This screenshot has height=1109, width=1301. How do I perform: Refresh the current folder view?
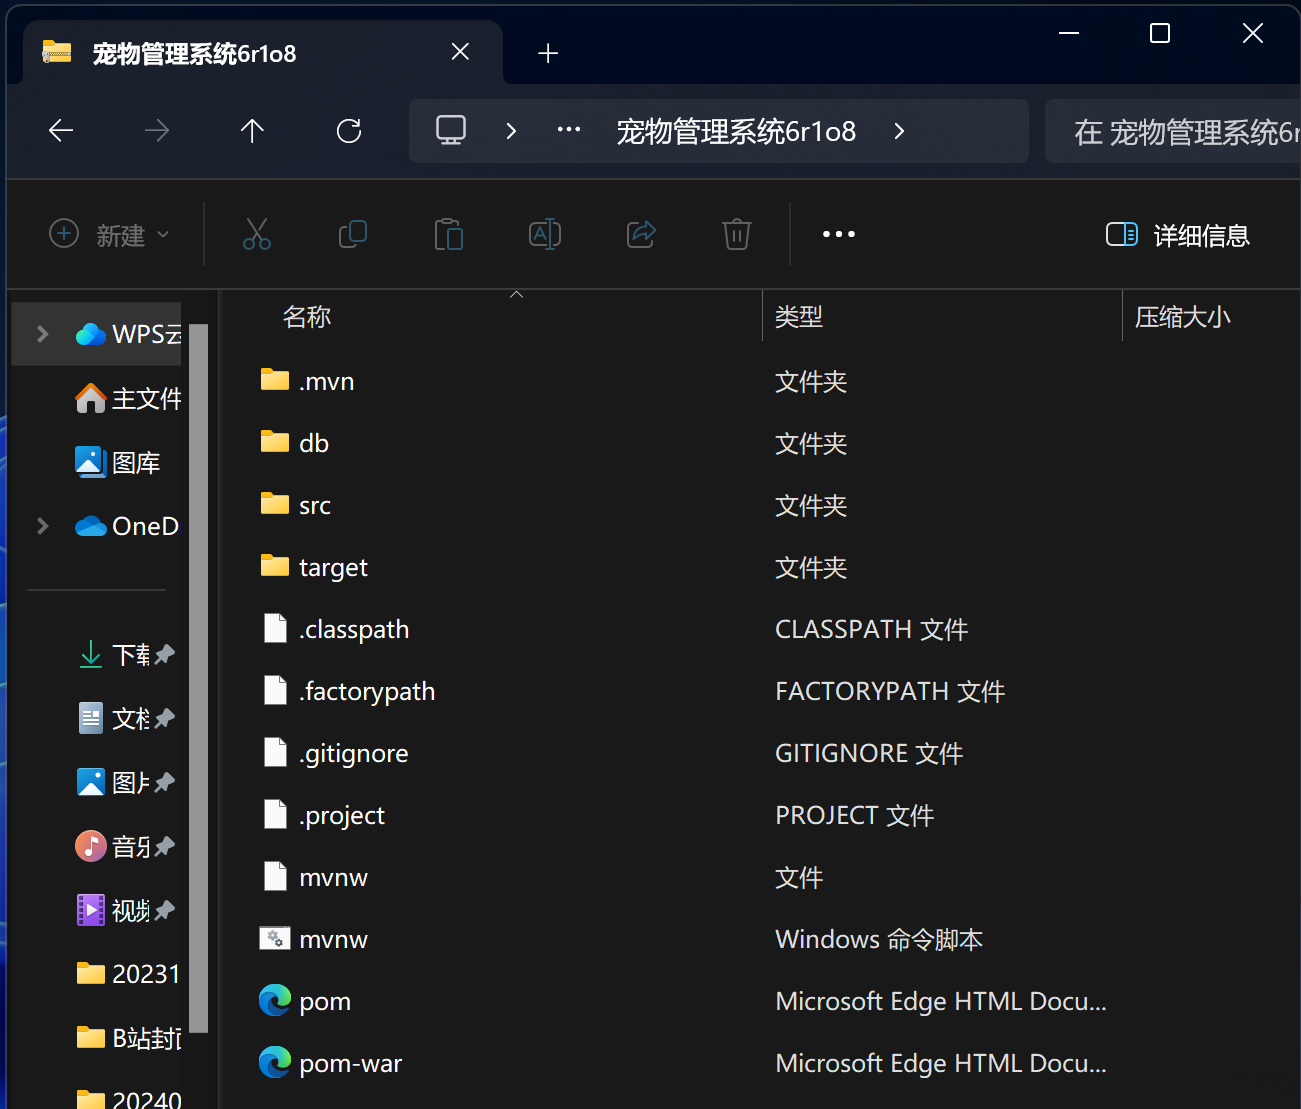point(349,131)
